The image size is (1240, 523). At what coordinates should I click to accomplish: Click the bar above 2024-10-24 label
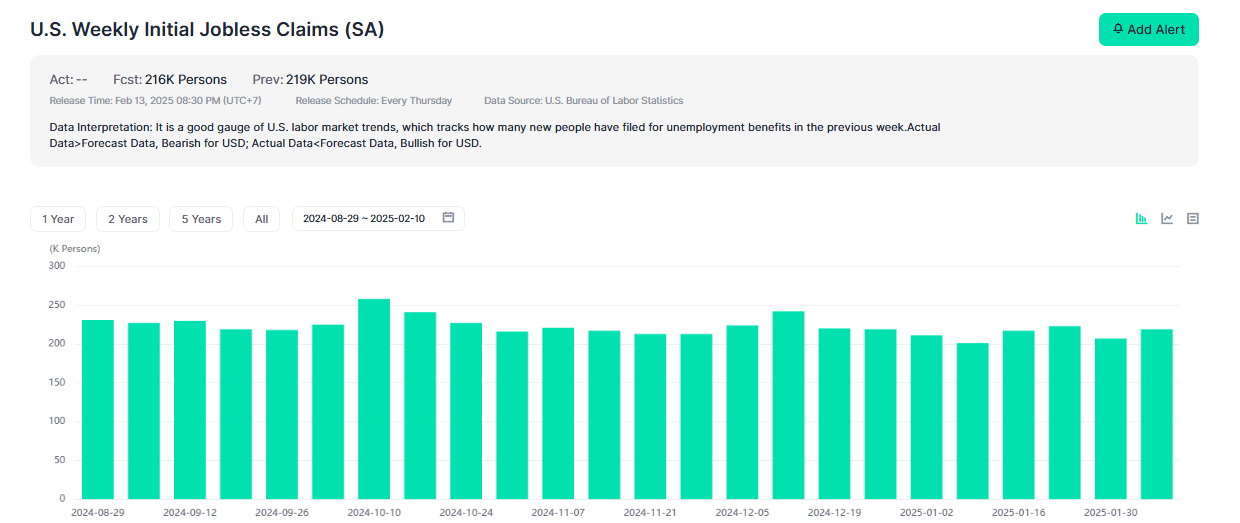click(x=466, y=411)
